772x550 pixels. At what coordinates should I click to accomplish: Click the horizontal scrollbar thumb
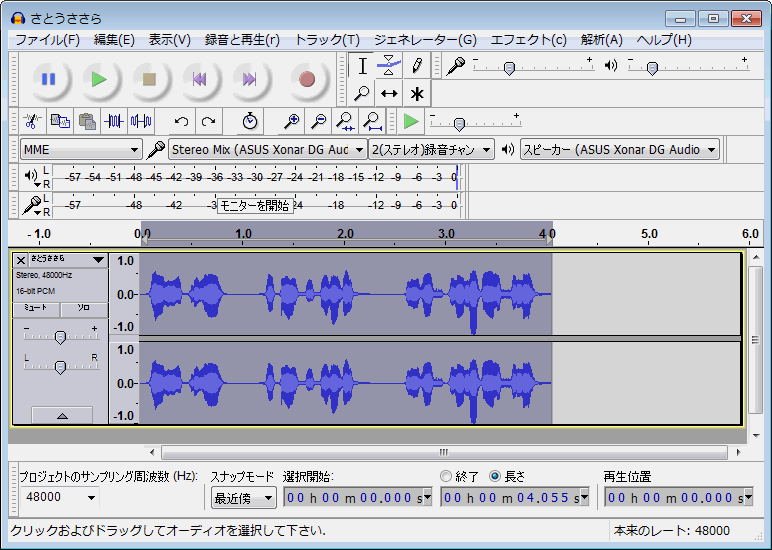point(444,452)
